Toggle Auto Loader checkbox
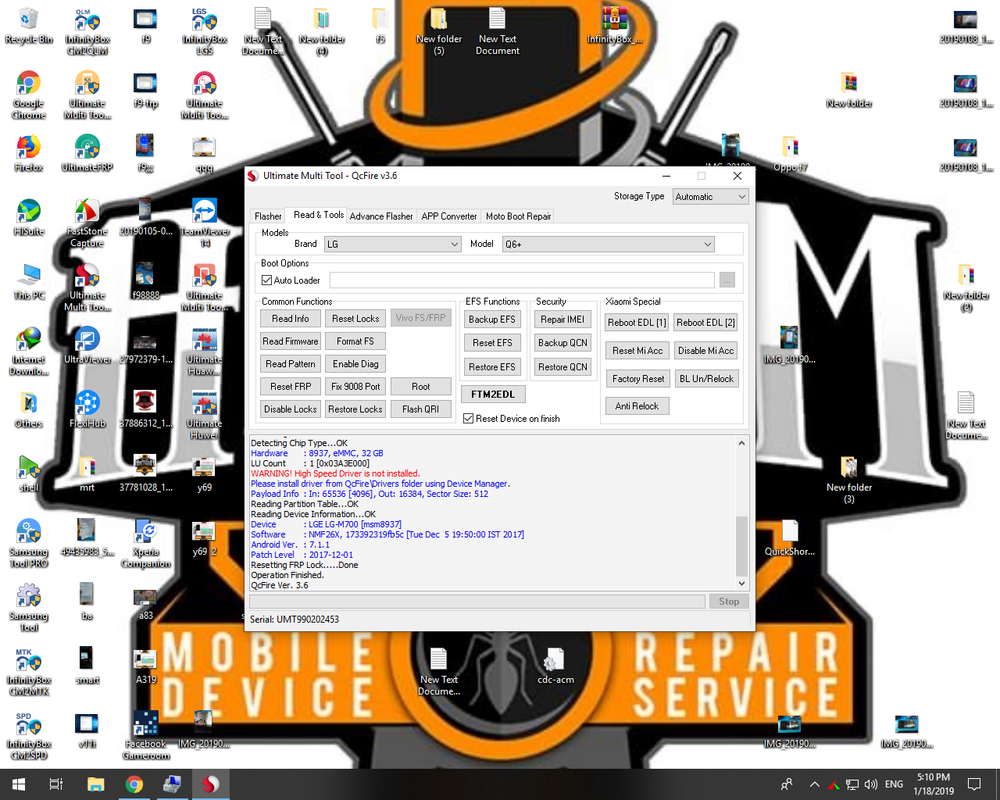 pyautogui.click(x=267, y=280)
